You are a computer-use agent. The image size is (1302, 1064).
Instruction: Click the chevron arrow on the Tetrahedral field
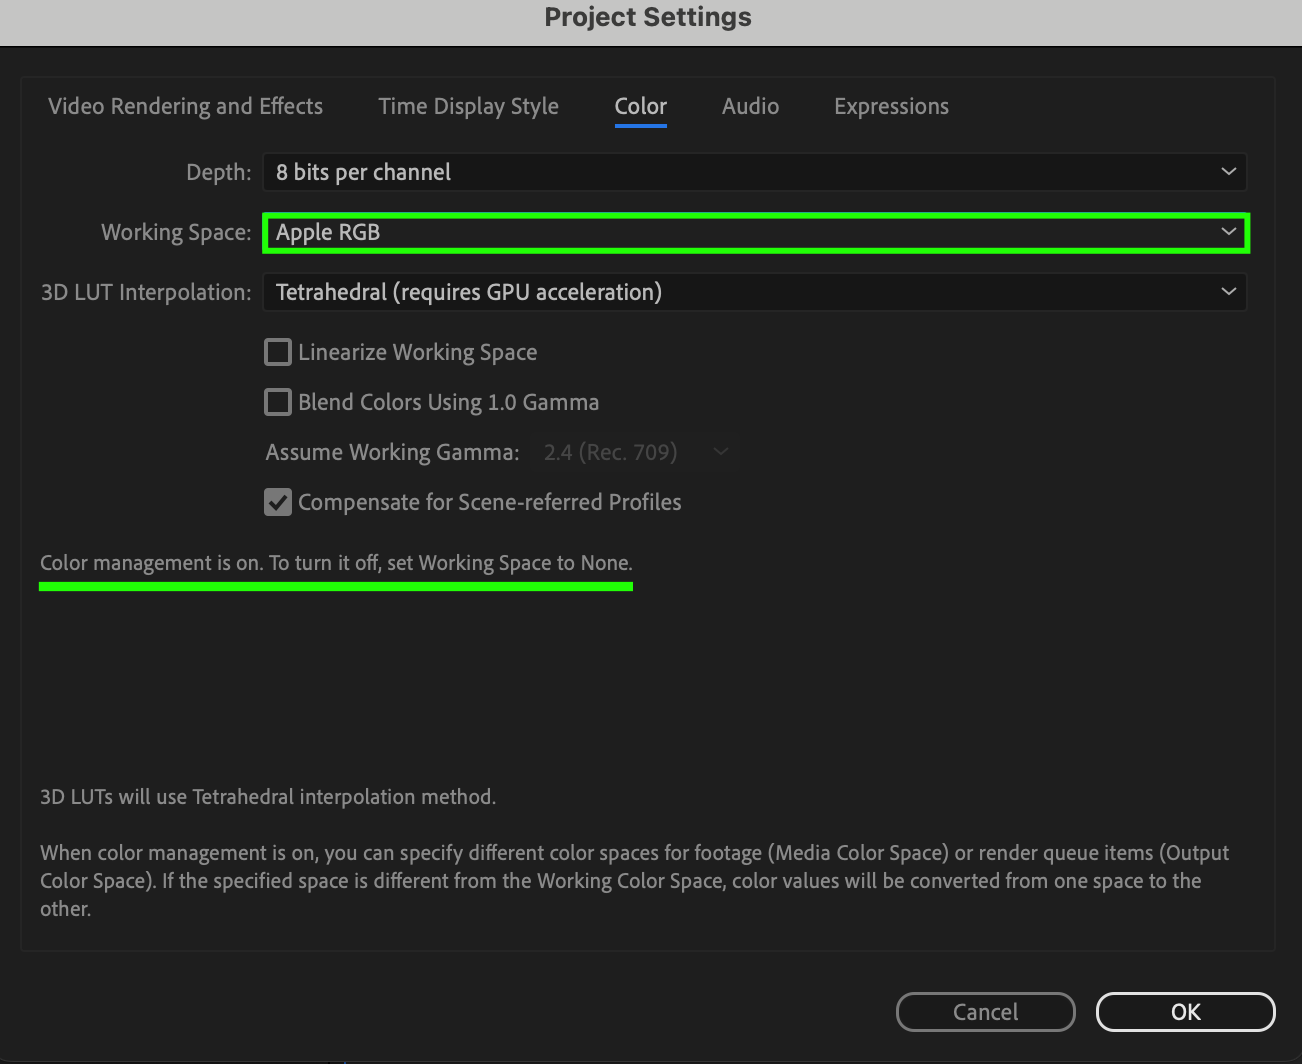click(x=1228, y=292)
